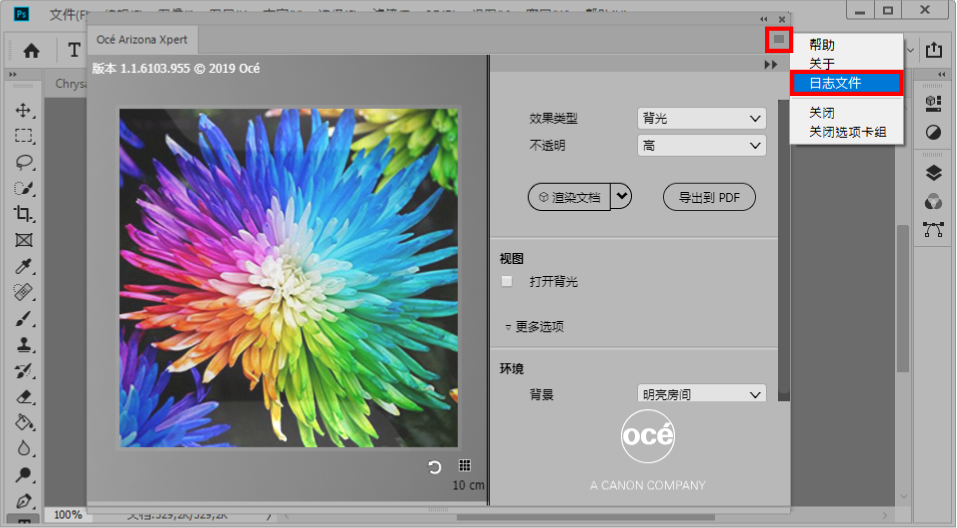Open the 背景 dropdown showing 明亮房间

point(702,394)
